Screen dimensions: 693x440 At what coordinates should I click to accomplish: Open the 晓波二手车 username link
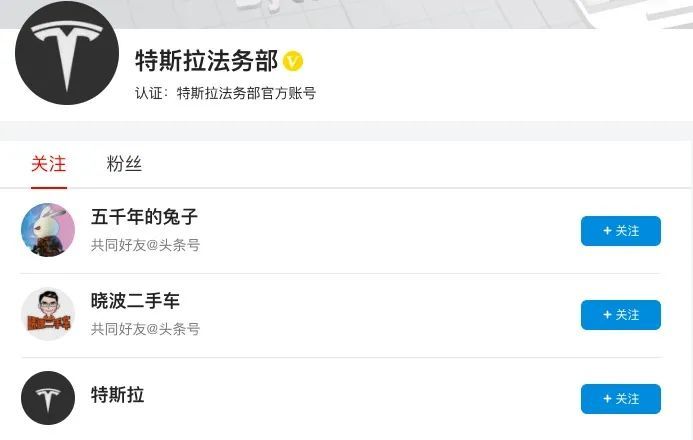[x=135, y=301]
